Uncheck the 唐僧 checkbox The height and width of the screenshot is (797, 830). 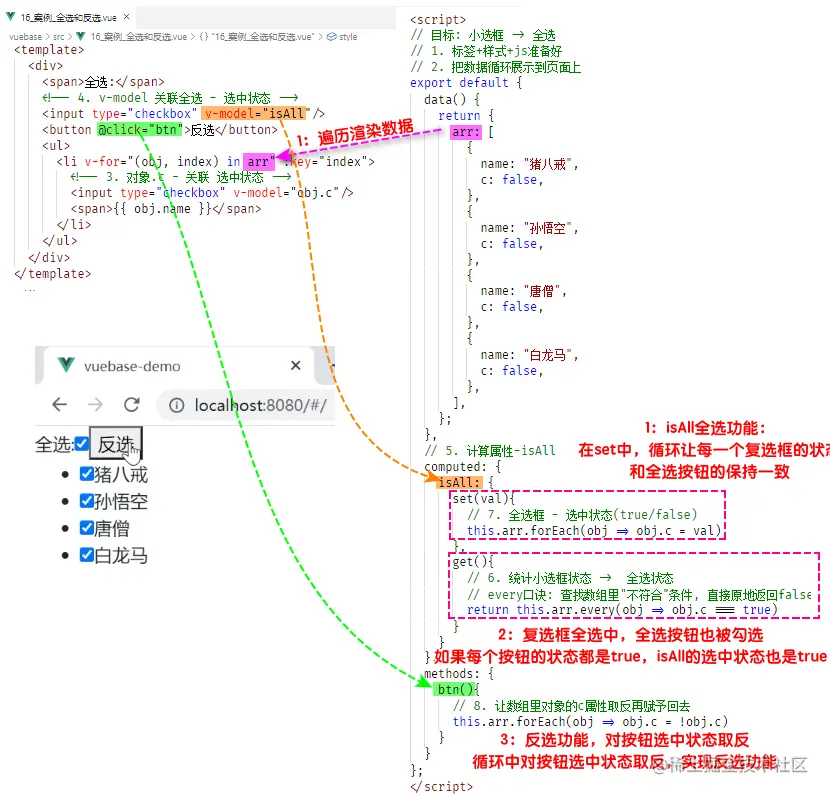[87, 528]
